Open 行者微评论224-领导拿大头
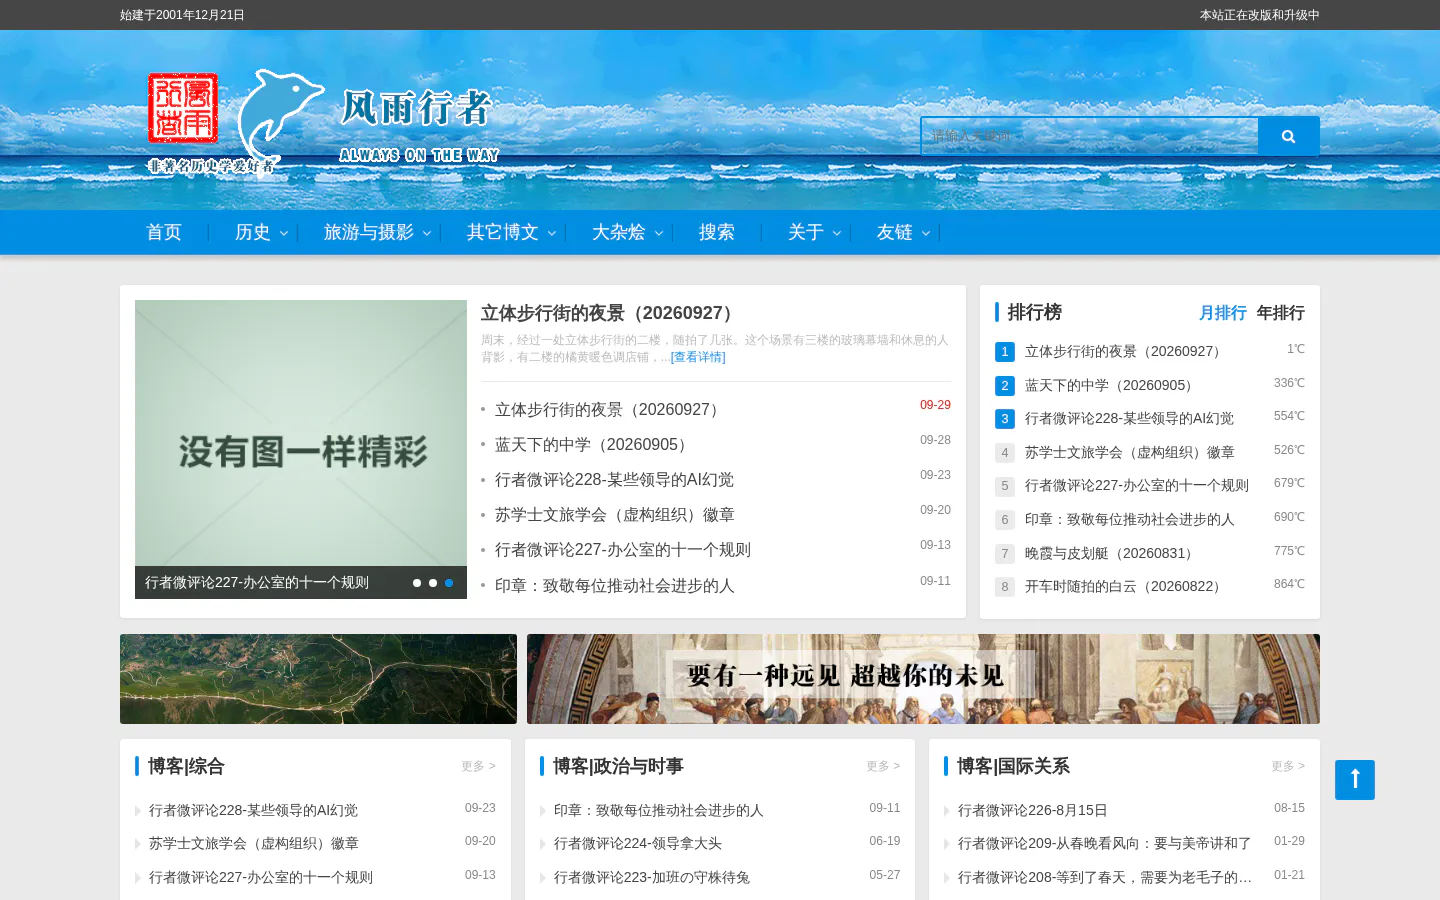Screen dimensions: 1440x900 tap(638, 844)
